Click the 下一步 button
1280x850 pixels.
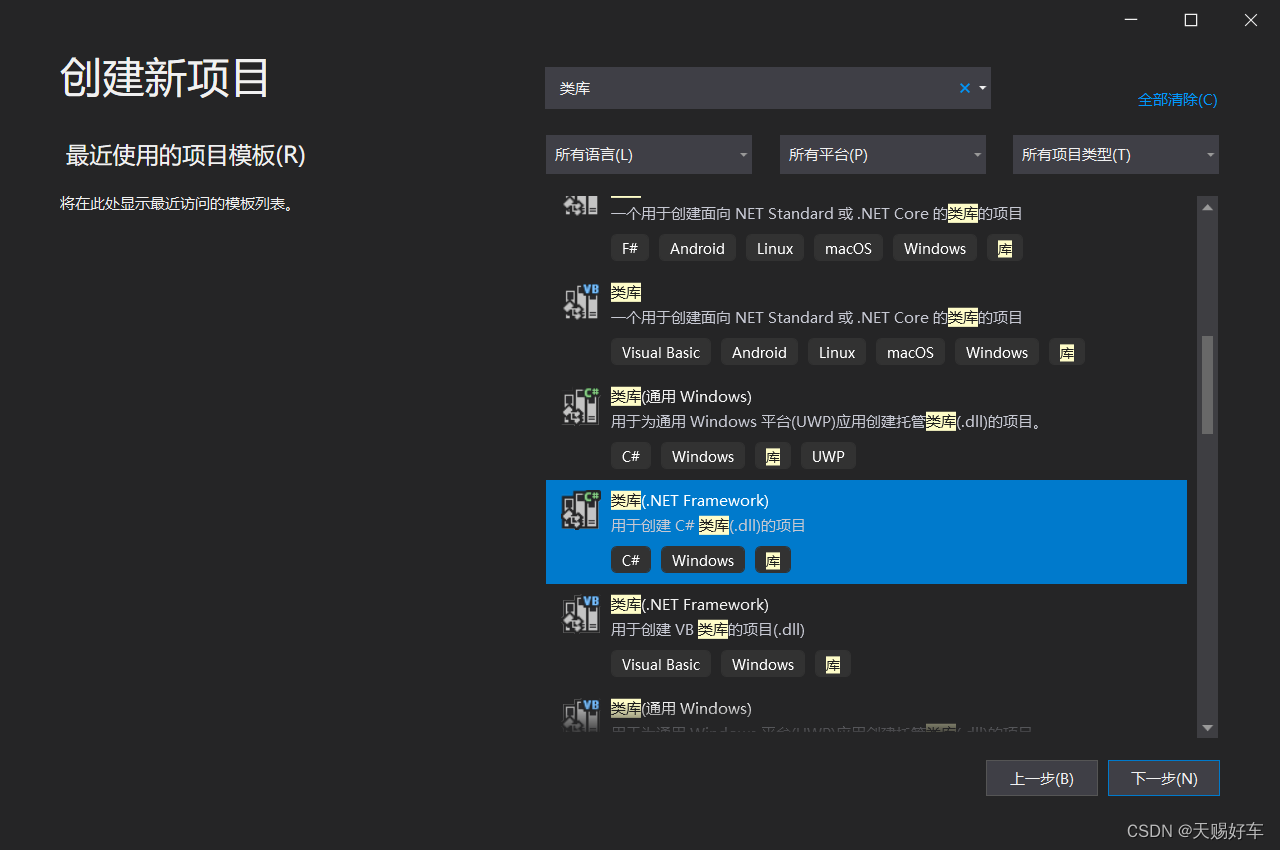(1164, 778)
